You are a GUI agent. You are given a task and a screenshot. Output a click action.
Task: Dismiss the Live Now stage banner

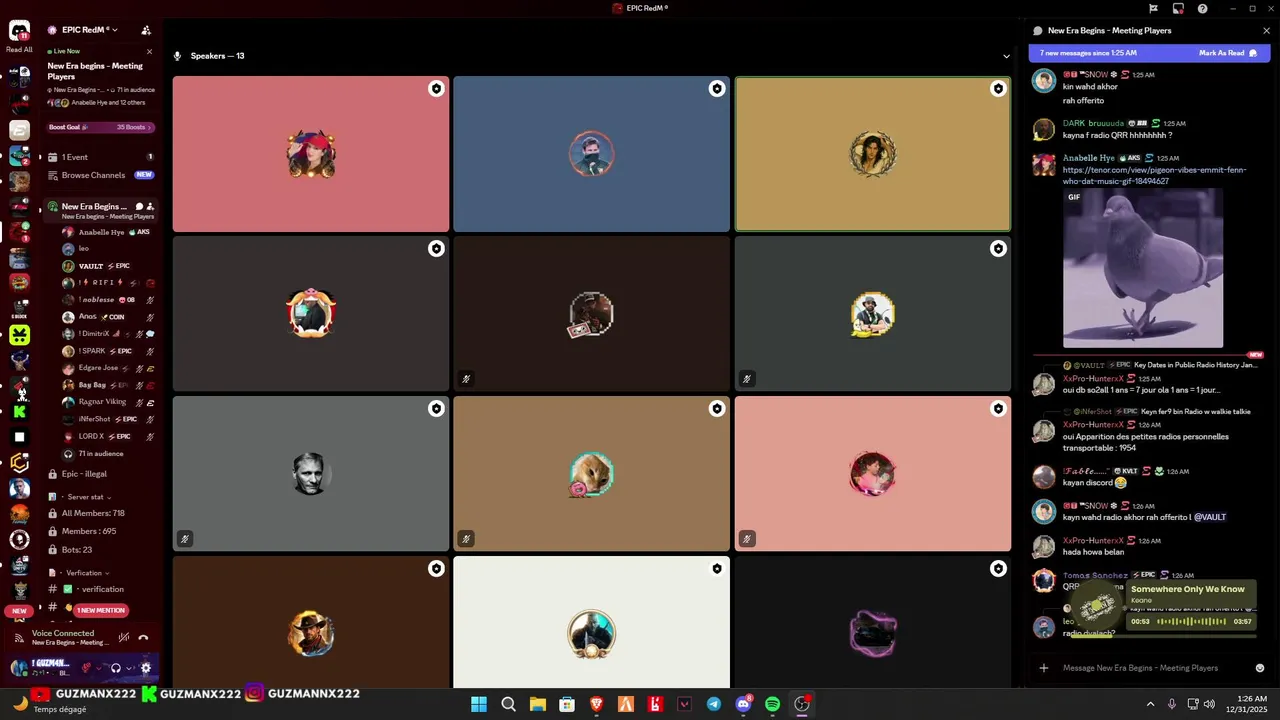pyautogui.click(x=149, y=51)
